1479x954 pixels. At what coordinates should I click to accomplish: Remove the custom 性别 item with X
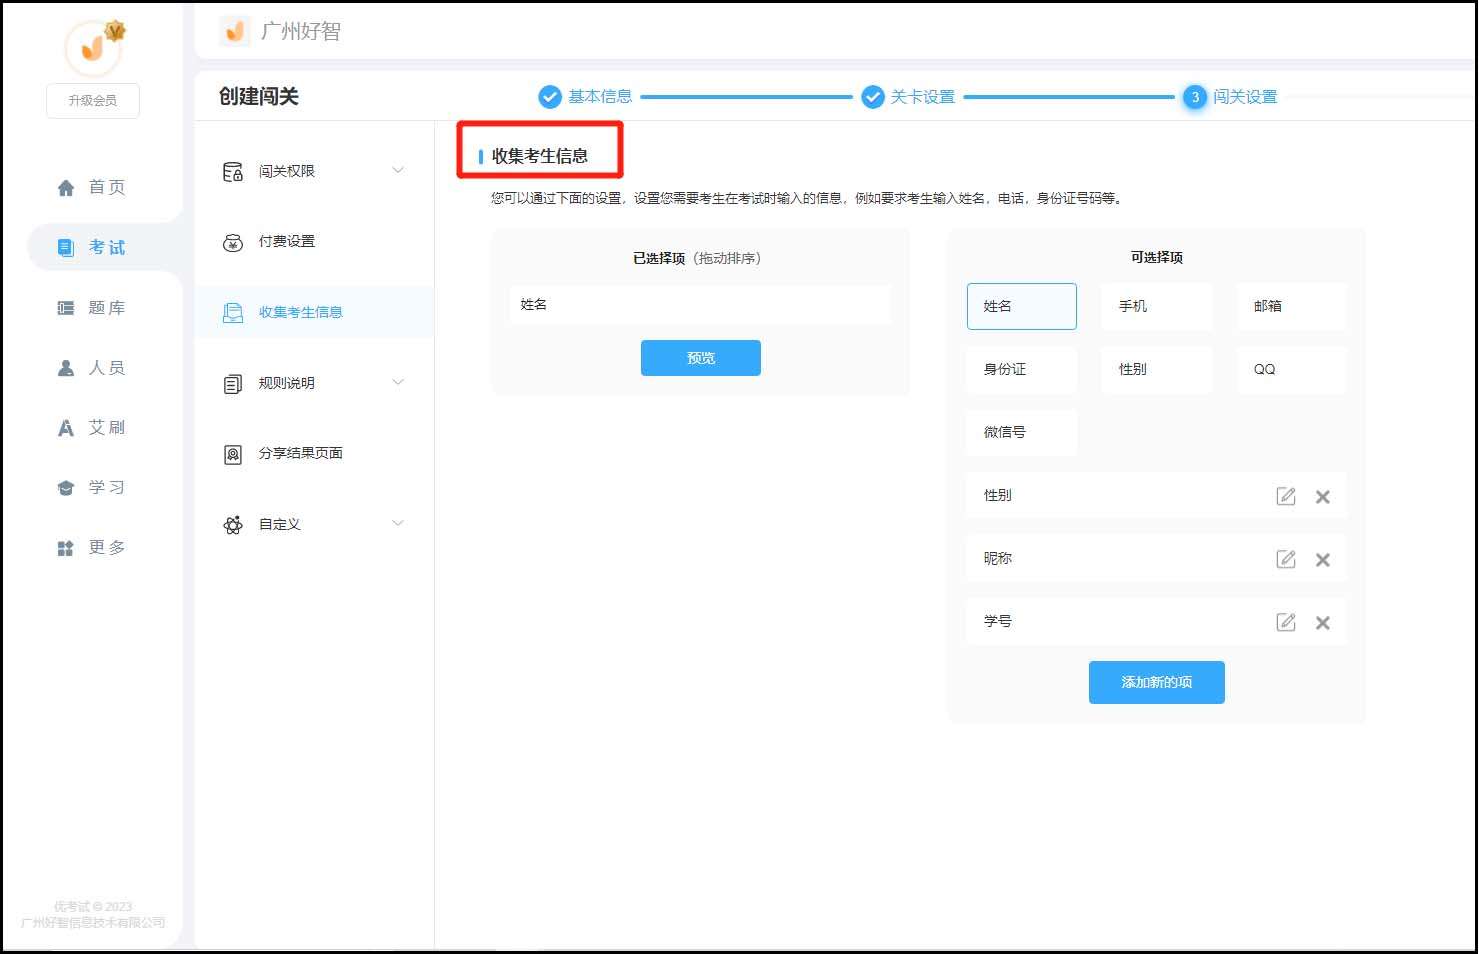pos(1322,497)
